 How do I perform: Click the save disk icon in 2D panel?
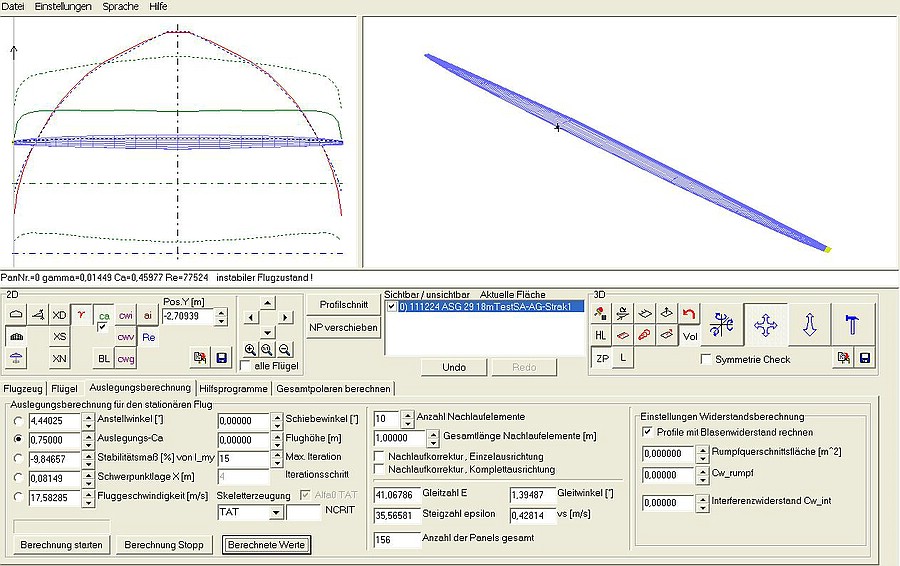coord(221,357)
